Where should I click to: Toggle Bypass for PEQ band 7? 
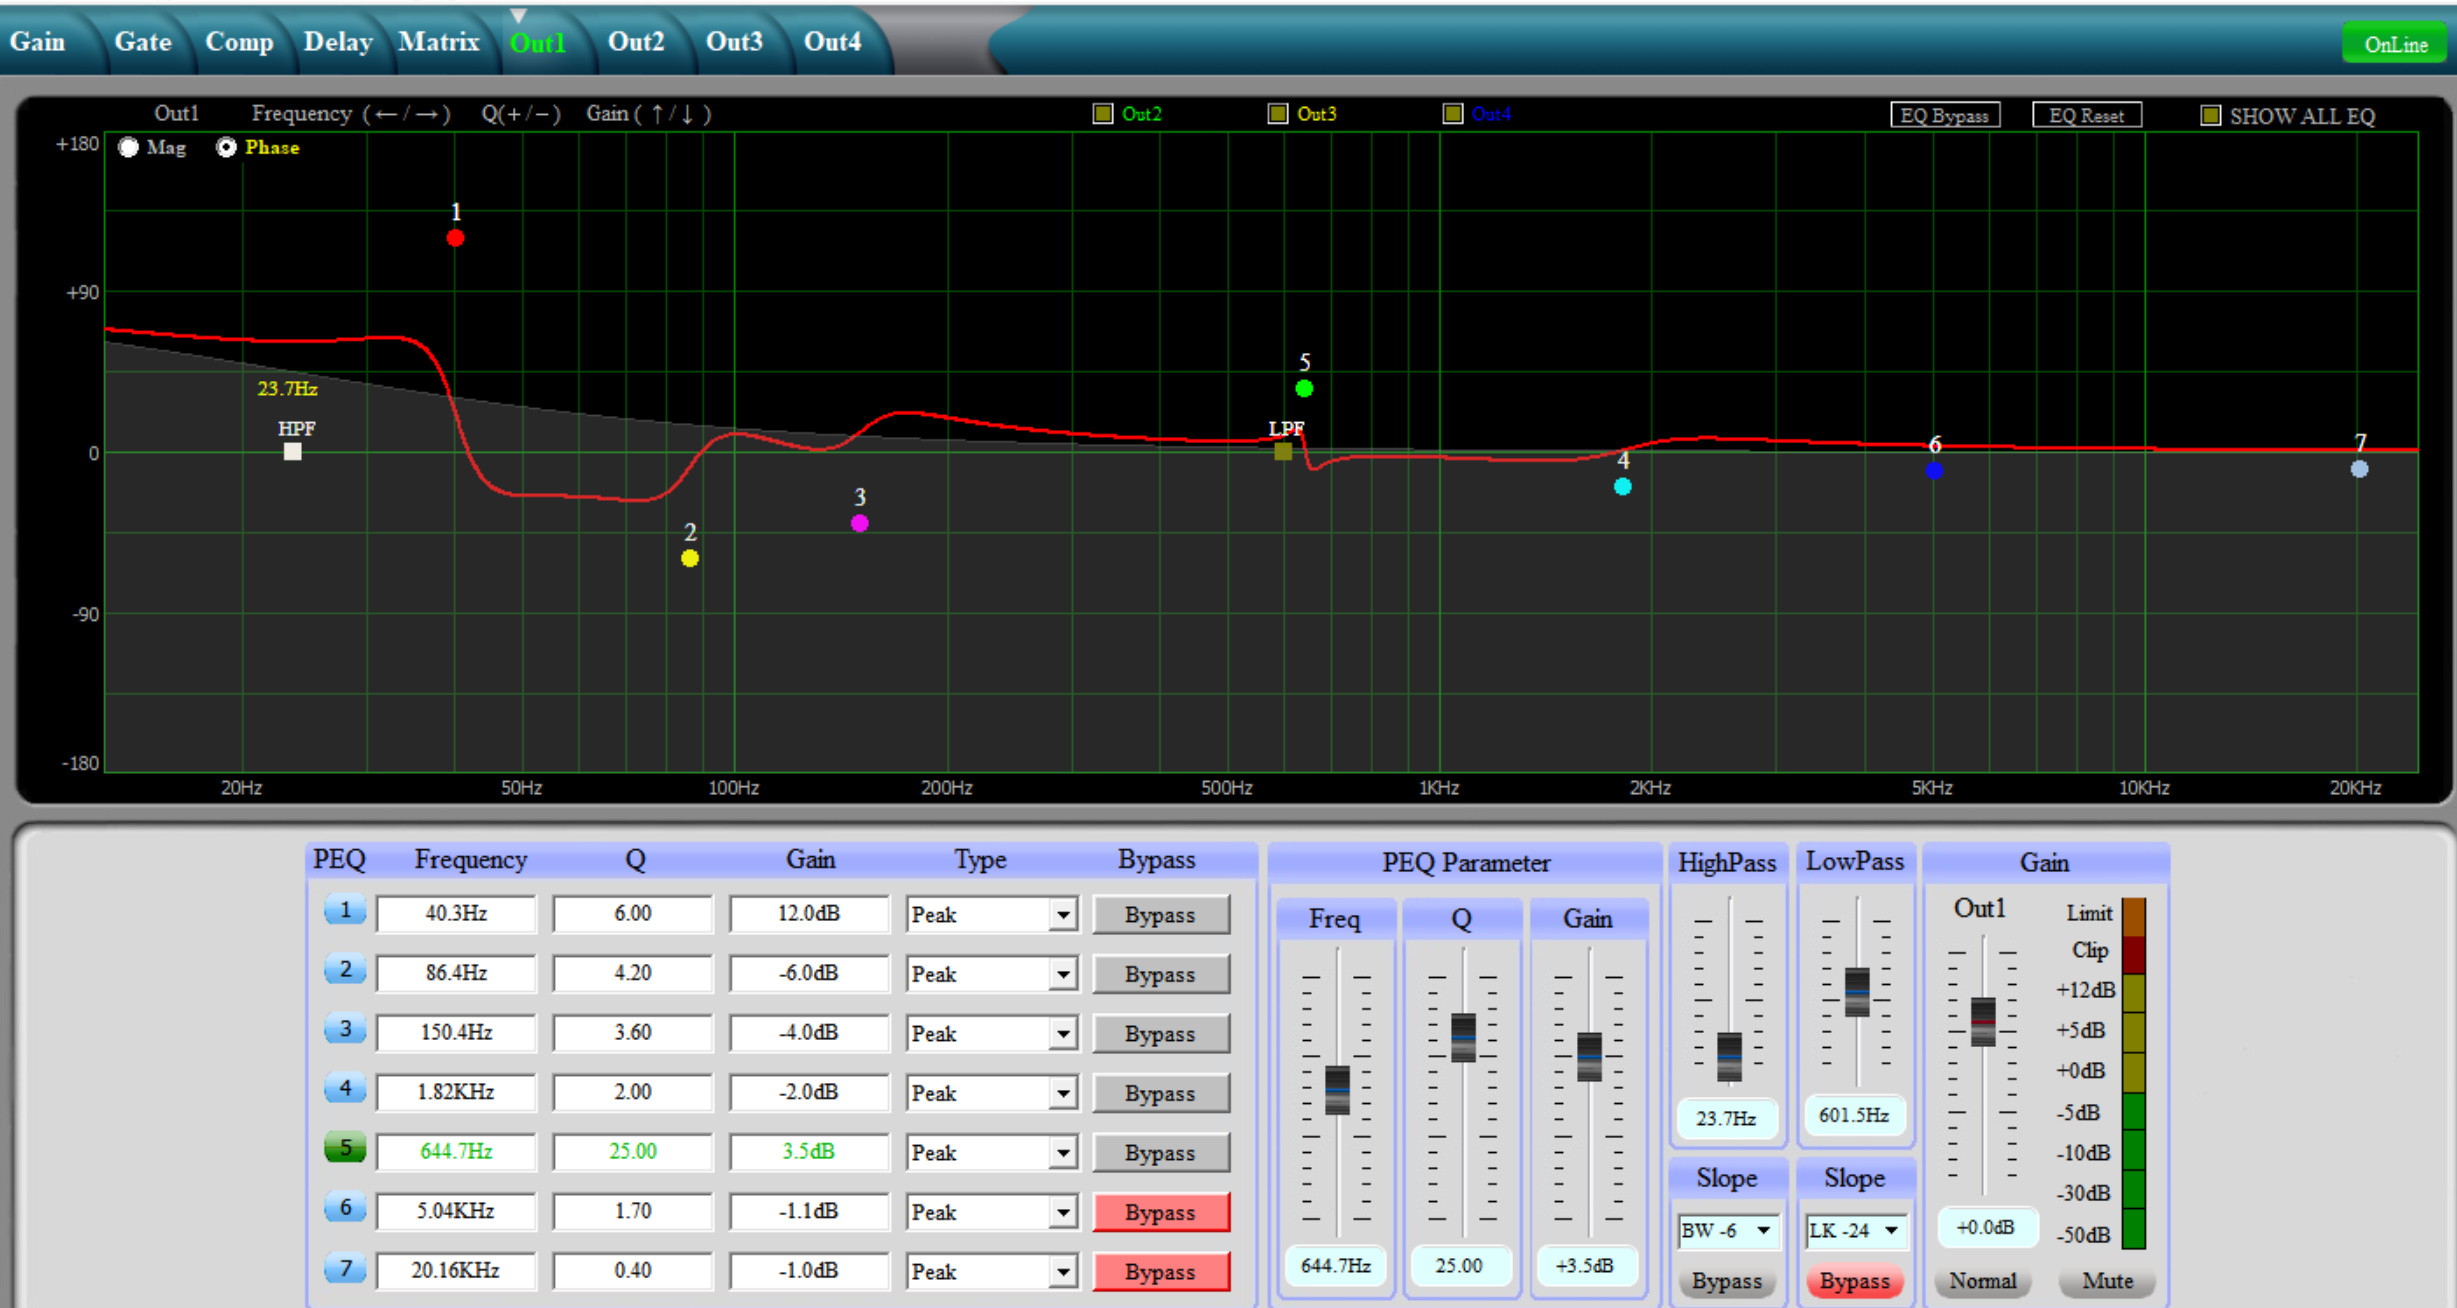click(x=1161, y=1272)
